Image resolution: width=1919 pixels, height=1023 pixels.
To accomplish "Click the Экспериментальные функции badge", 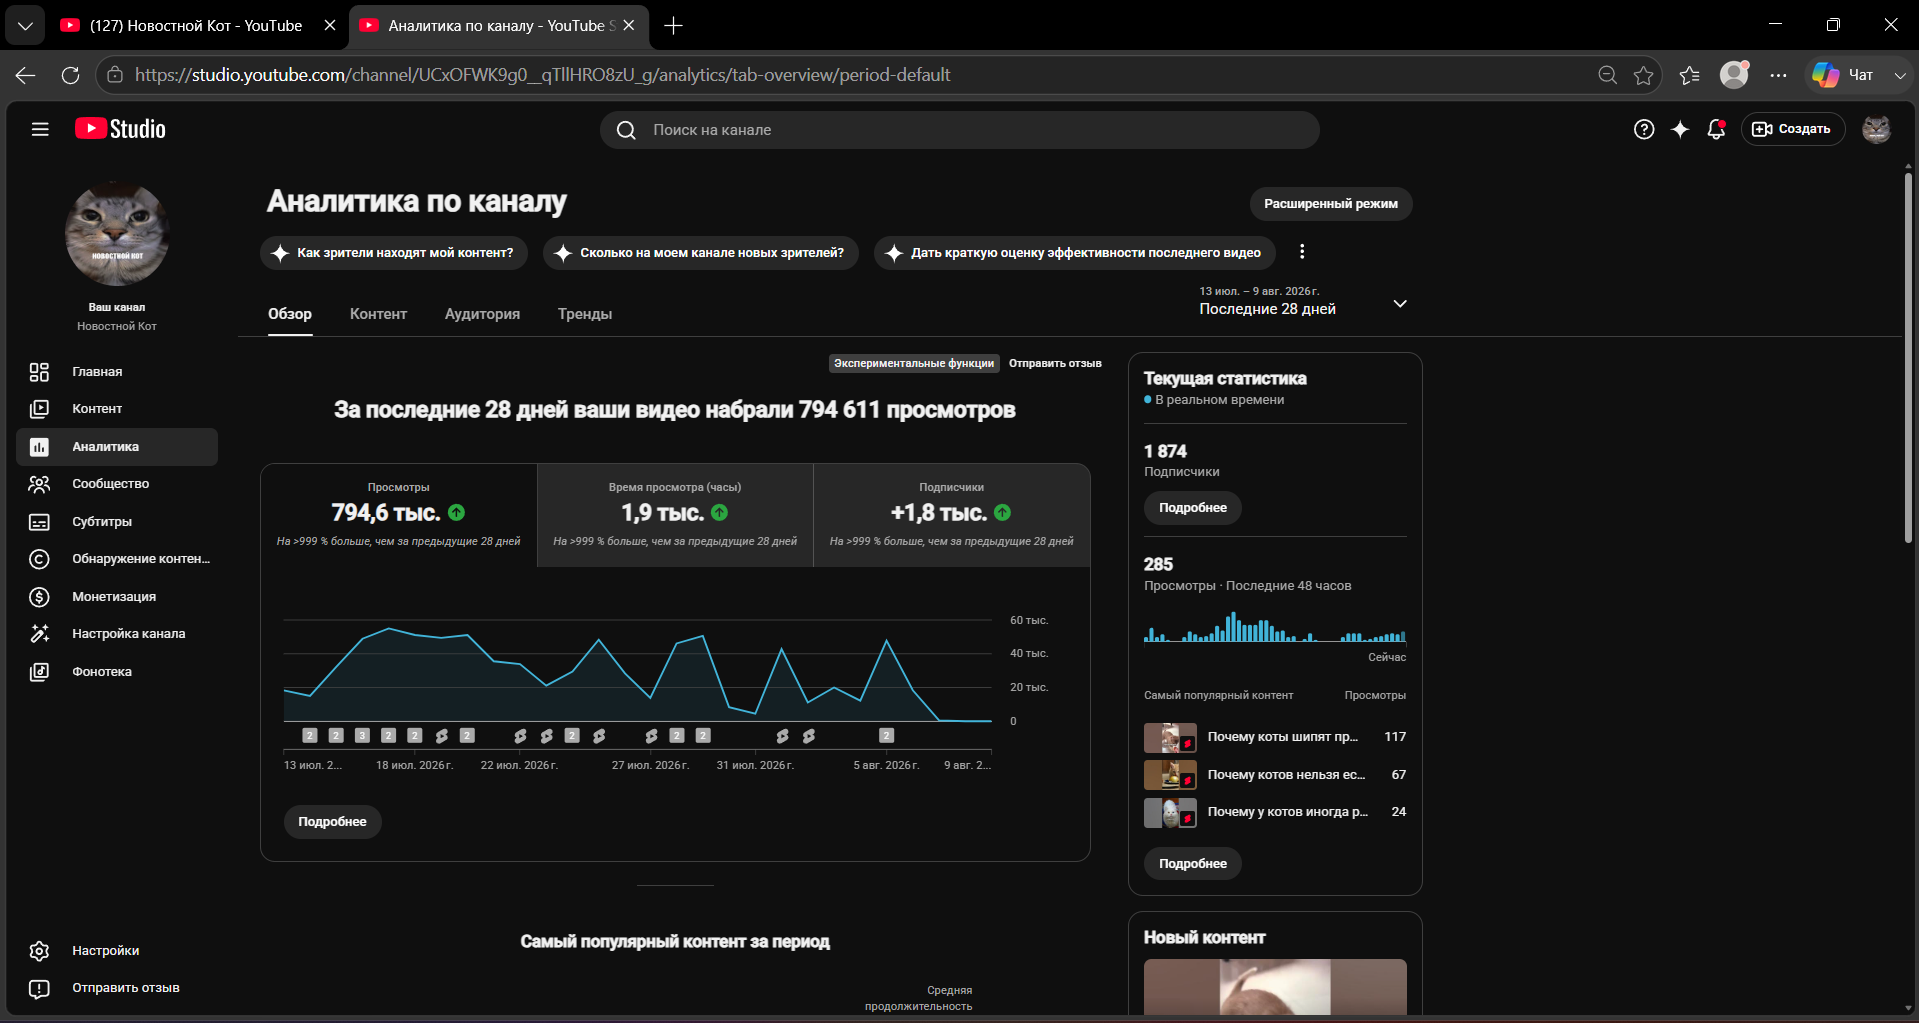I will tap(914, 363).
